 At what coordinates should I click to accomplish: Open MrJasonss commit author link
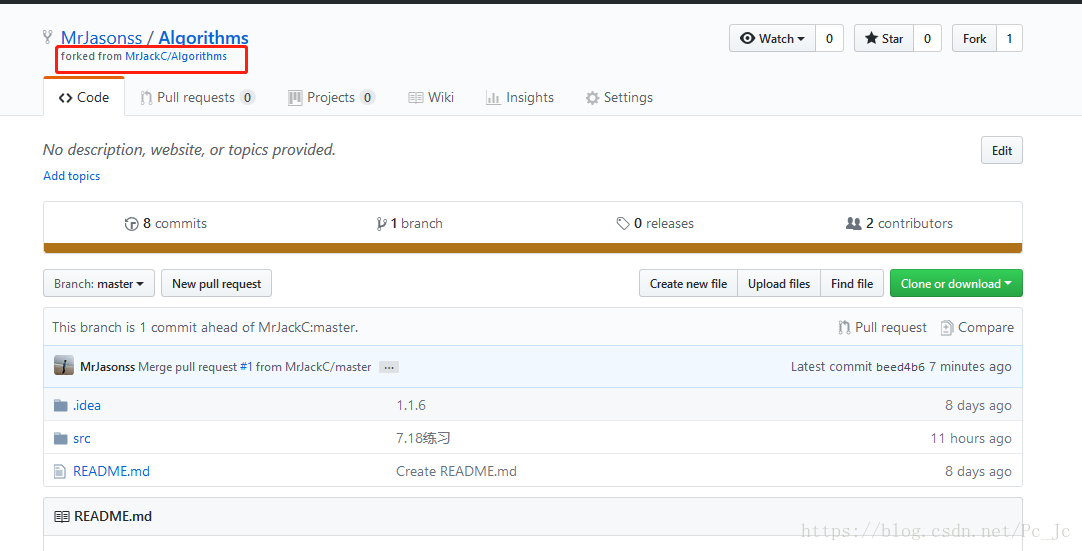pos(108,367)
